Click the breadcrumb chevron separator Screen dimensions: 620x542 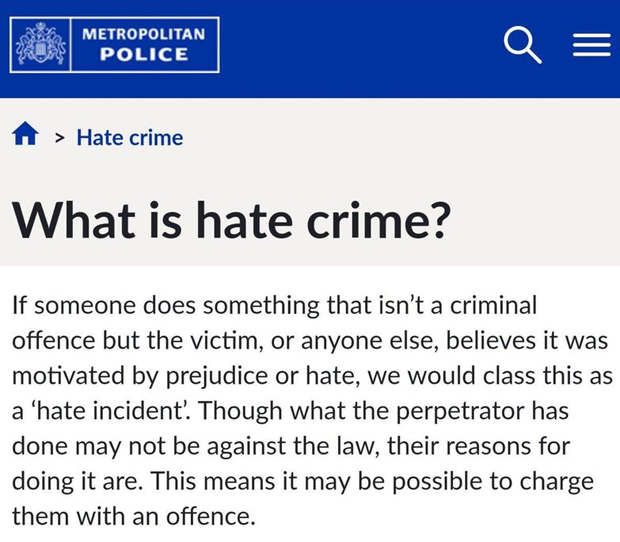59,138
